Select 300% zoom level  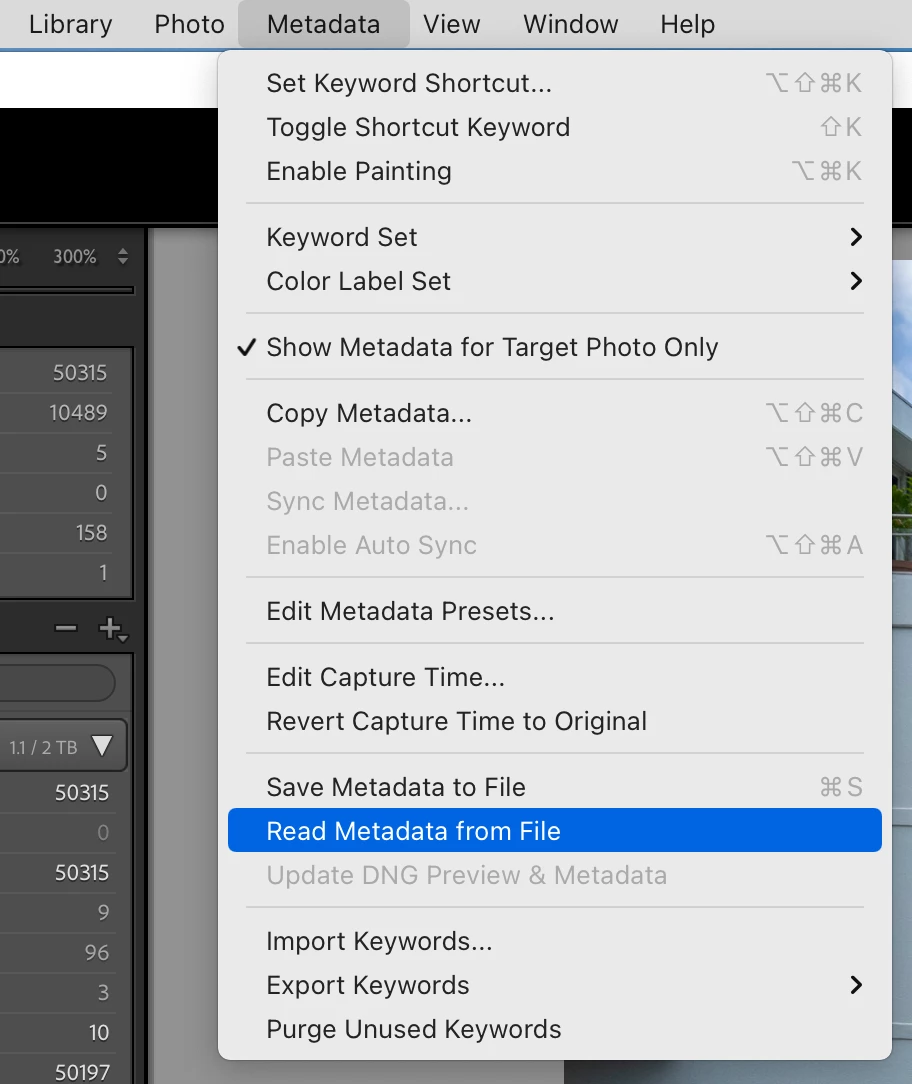click(x=75, y=257)
